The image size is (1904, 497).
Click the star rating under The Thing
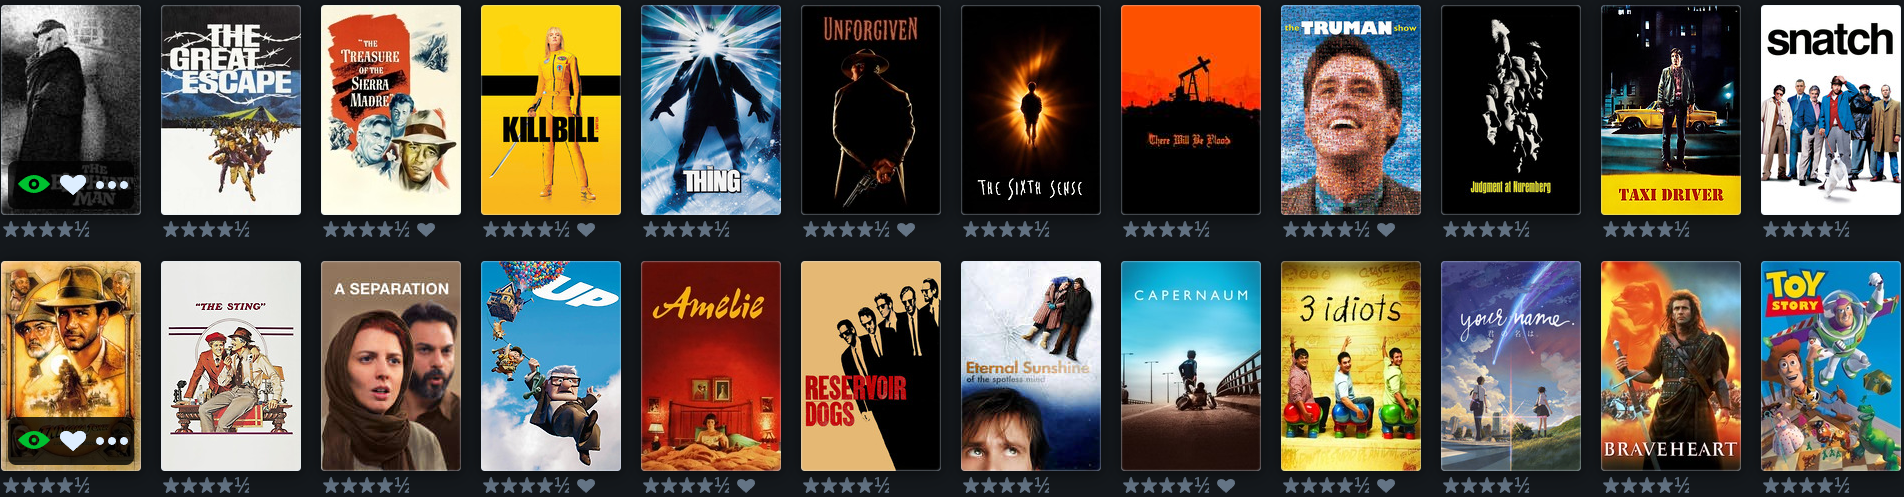[x=686, y=229]
